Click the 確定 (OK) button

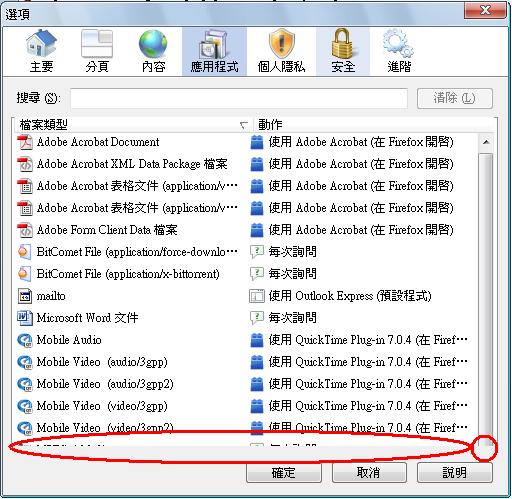click(284, 472)
